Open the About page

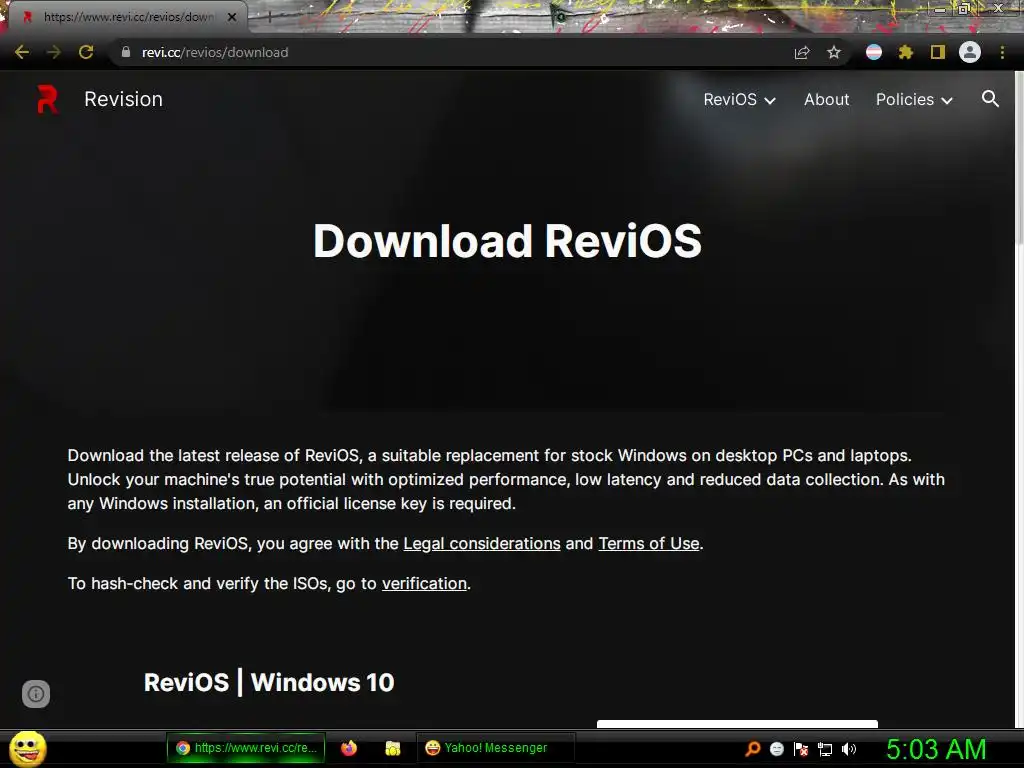[x=826, y=99]
